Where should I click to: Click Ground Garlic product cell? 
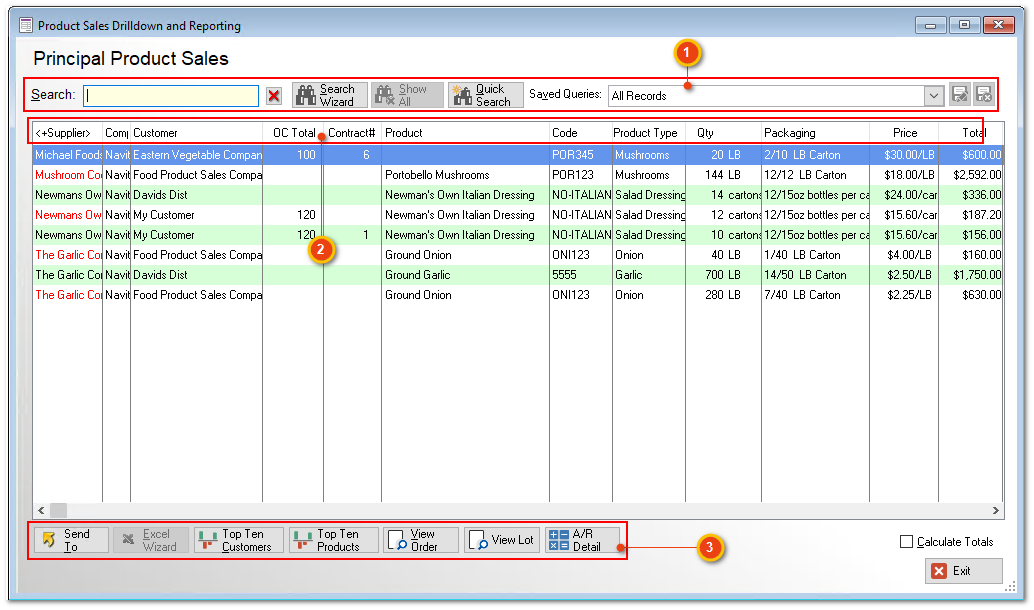pyautogui.click(x=465, y=275)
